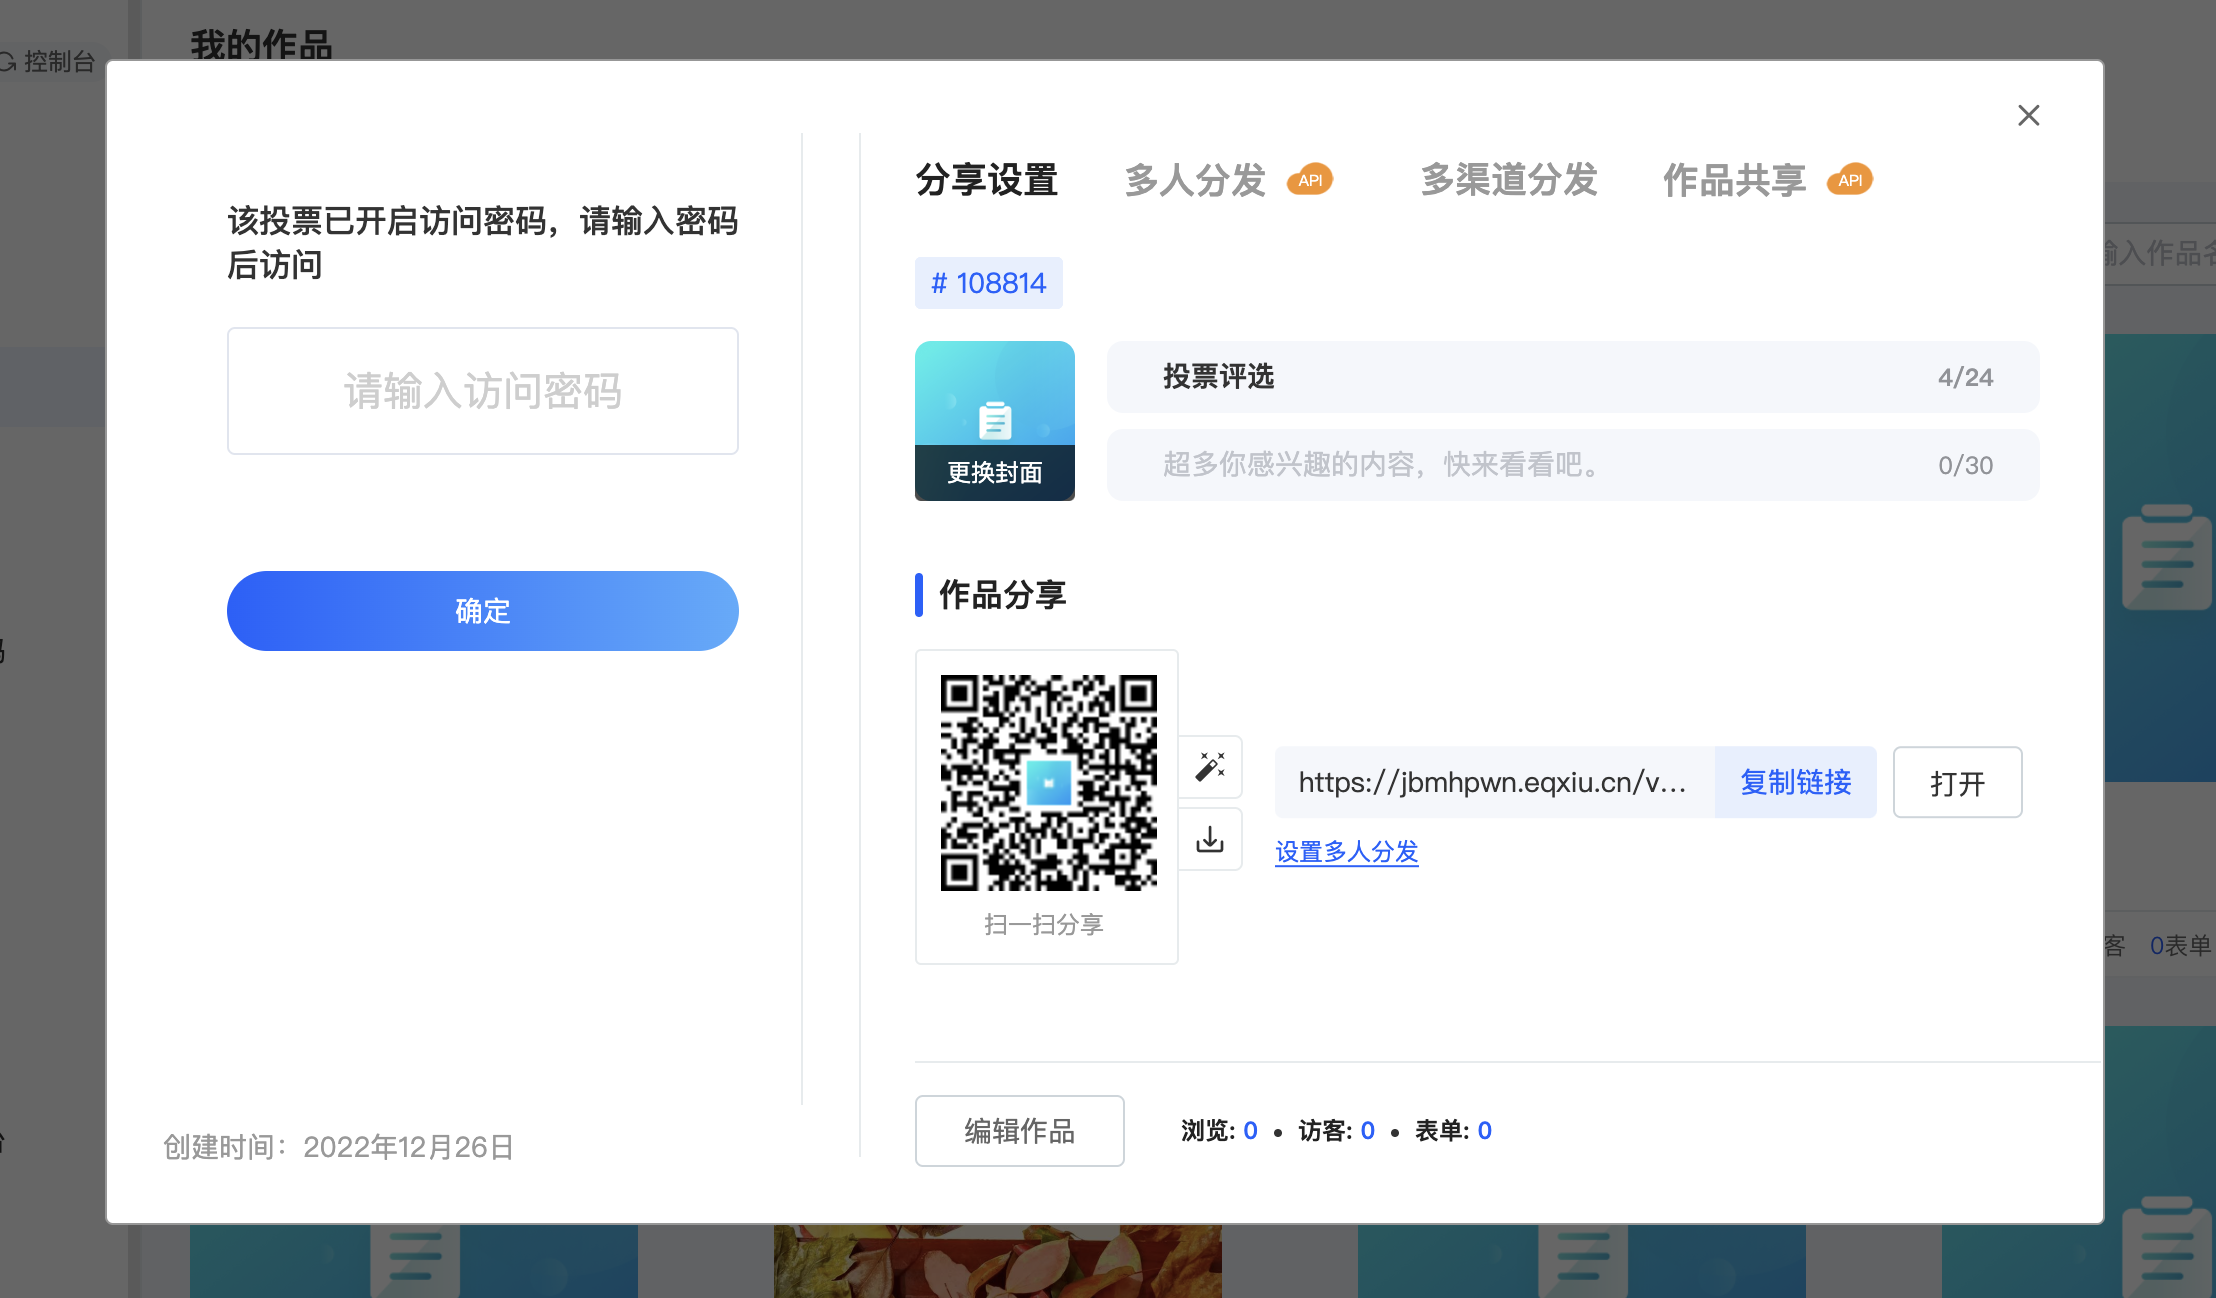Confirm password with the 确定 button

pyautogui.click(x=483, y=611)
